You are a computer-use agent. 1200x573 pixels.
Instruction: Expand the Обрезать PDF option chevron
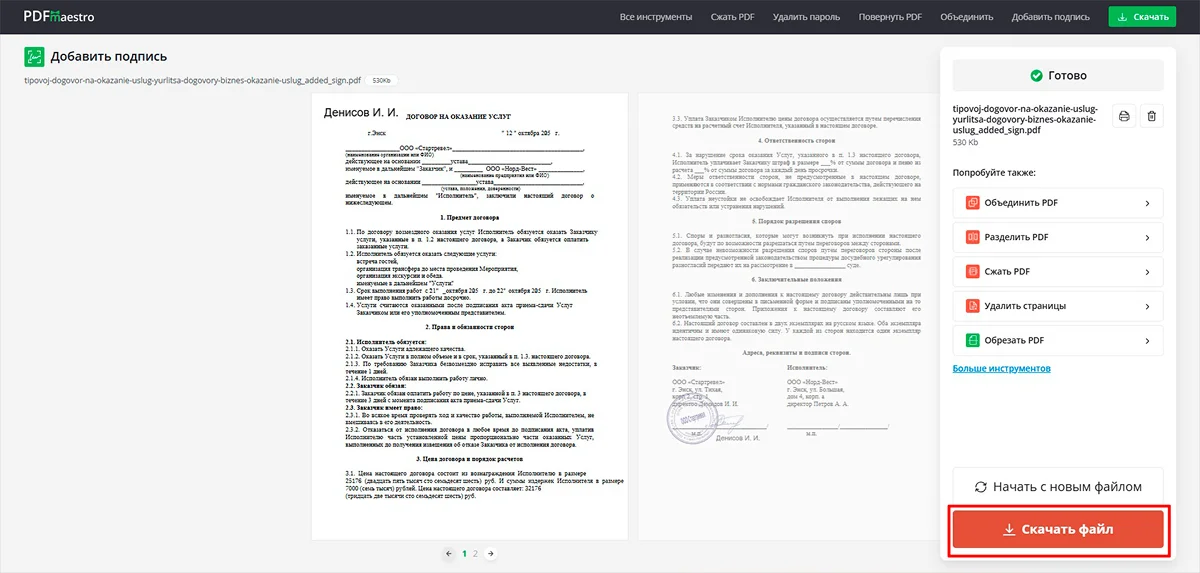click(x=1147, y=339)
